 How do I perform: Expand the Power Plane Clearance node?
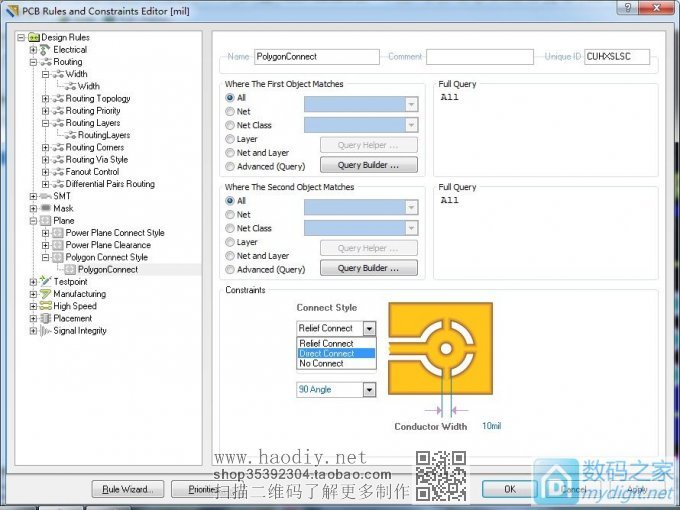pyautogui.click(x=45, y=245)
